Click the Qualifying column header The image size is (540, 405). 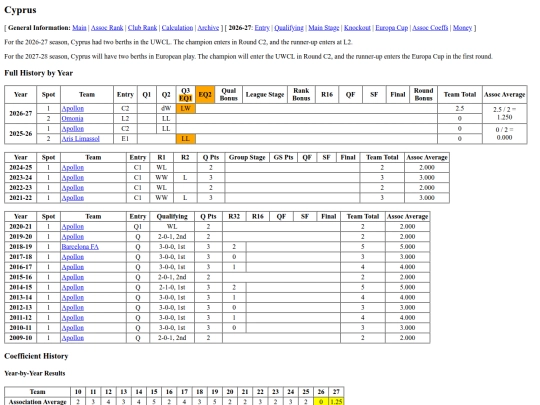pyautogui.click(x=172, y=217)
